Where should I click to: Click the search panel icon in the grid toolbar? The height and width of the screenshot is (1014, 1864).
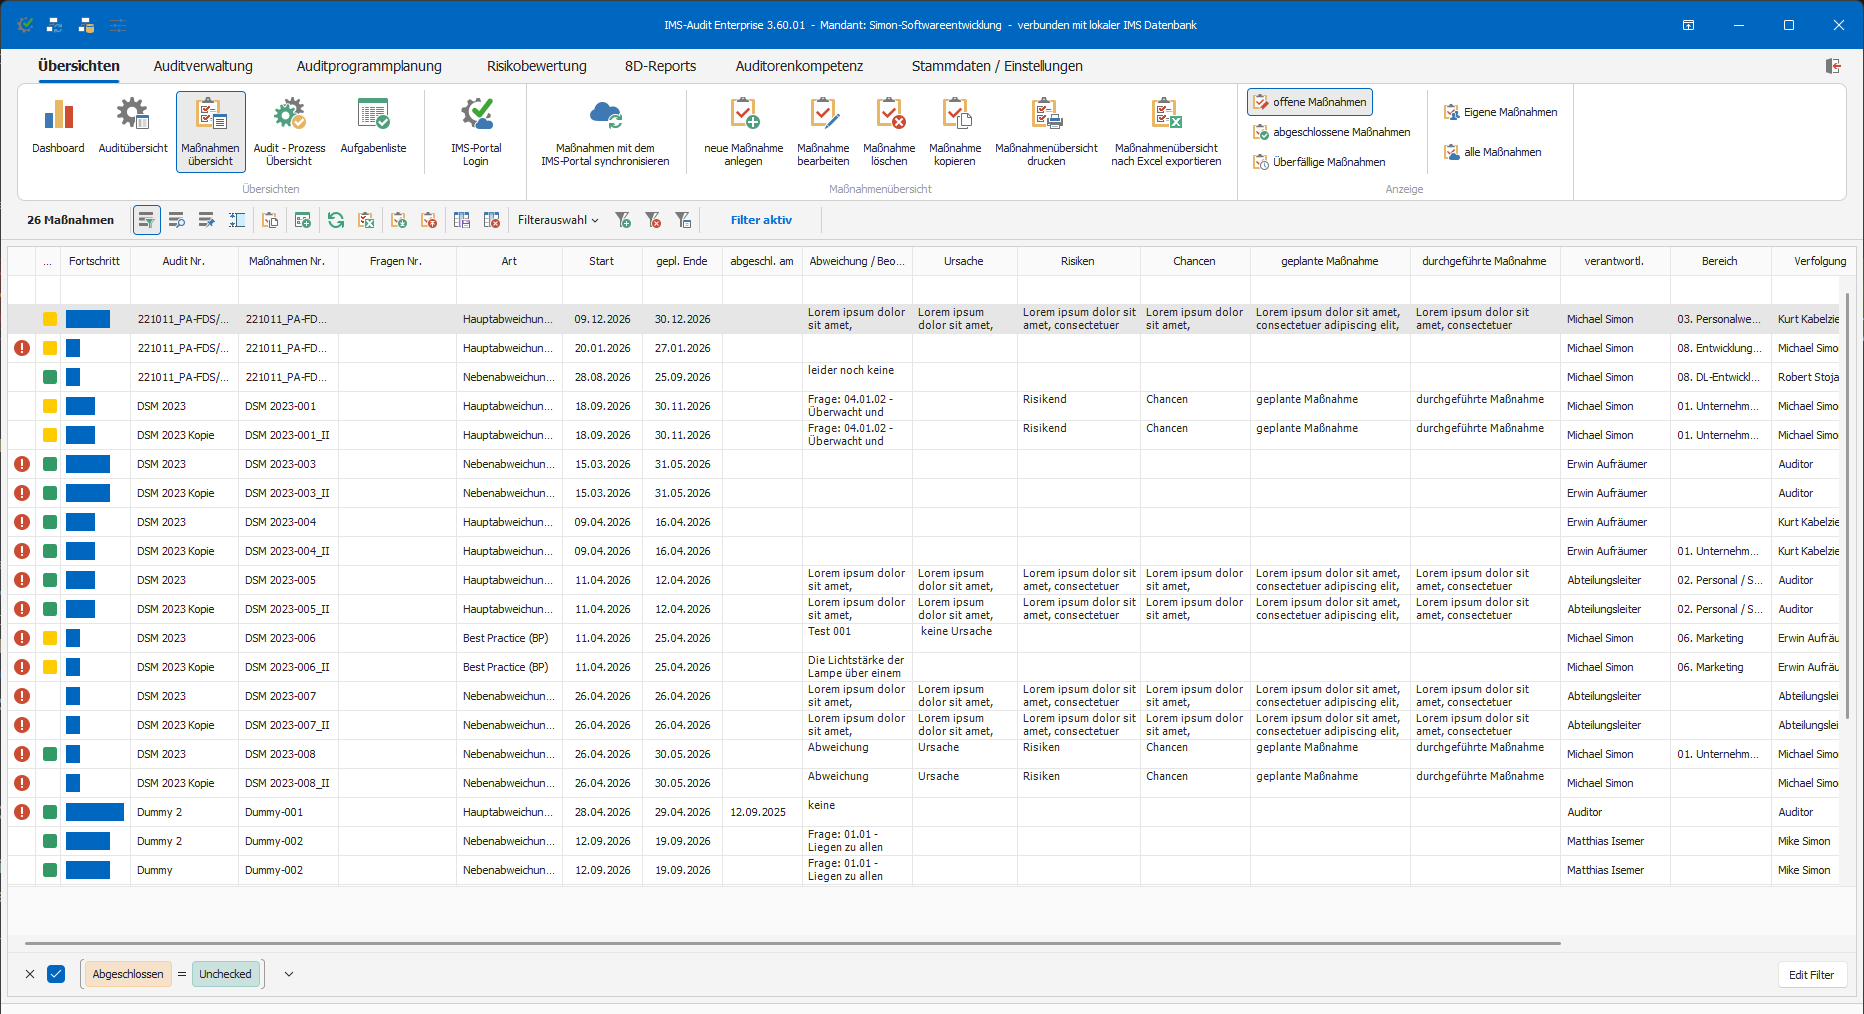click(177, 220)
